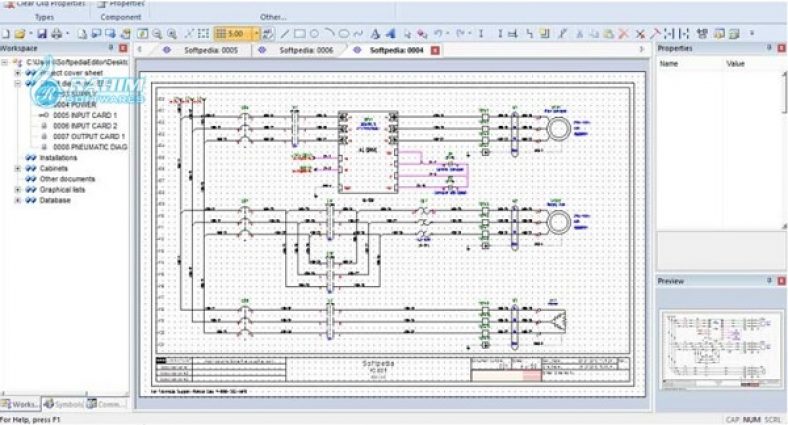Image resolution: width=788 pixels, height=425 pixels.
Task: Click the top motor circle symbol
Action: tap(558, 129)
